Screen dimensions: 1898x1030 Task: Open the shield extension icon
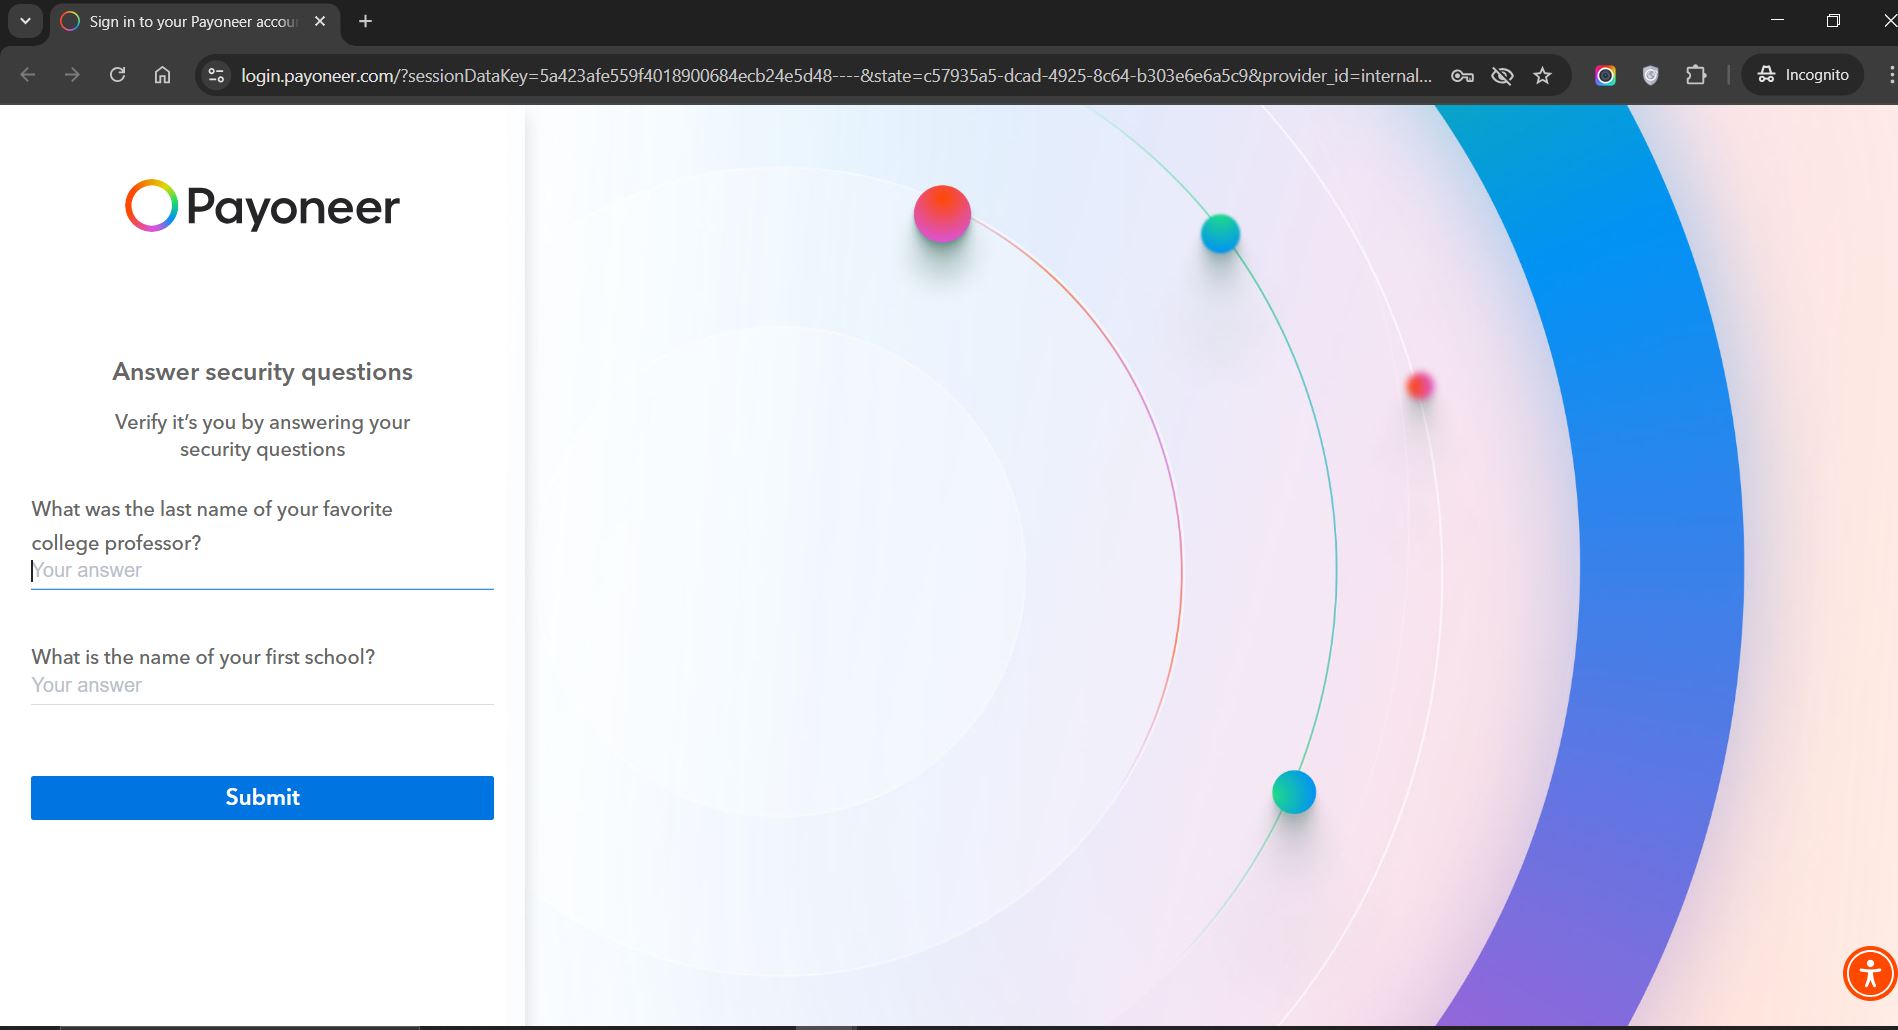point(1650,76)
